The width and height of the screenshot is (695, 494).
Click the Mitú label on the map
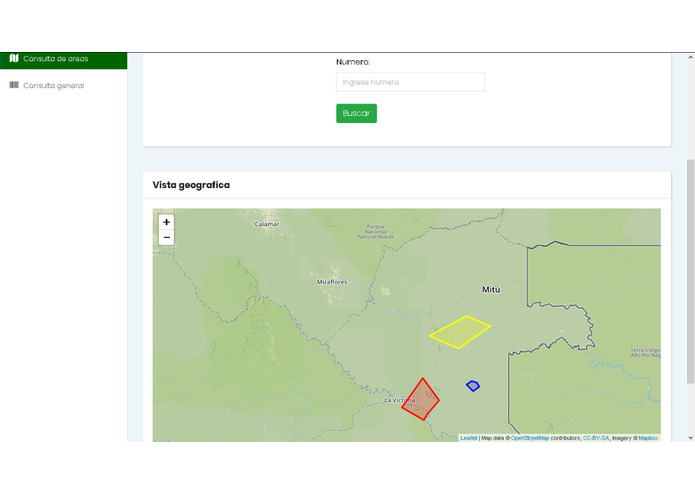[x=491, y=290]
